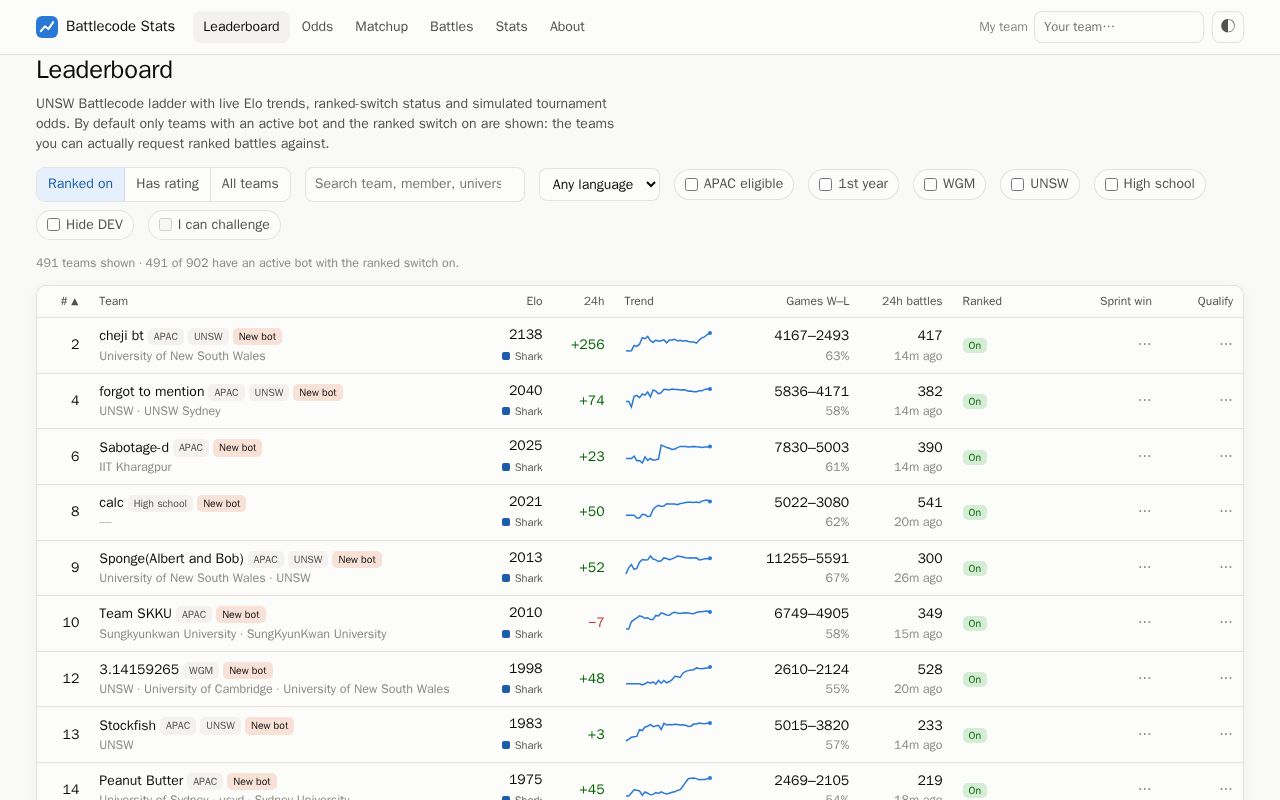The height and width of the screenshot is (800, 1280).
Task: Open the Battles nav item
Action: tap(451, 27)
